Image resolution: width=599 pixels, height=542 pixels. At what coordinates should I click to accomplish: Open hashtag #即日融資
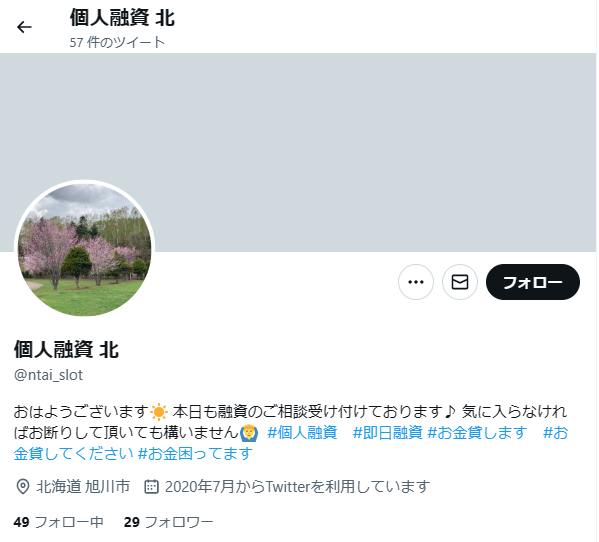tap(388, 434)
